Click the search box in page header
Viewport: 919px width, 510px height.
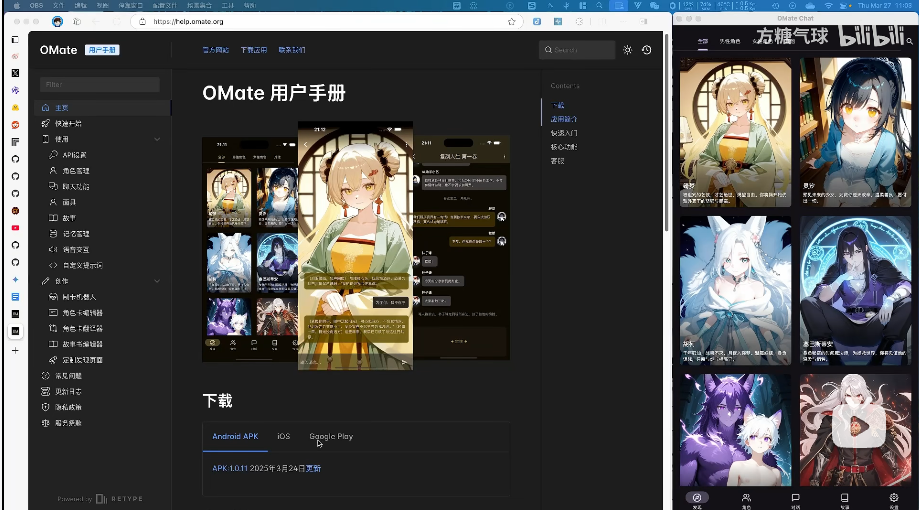pos(578,50)
